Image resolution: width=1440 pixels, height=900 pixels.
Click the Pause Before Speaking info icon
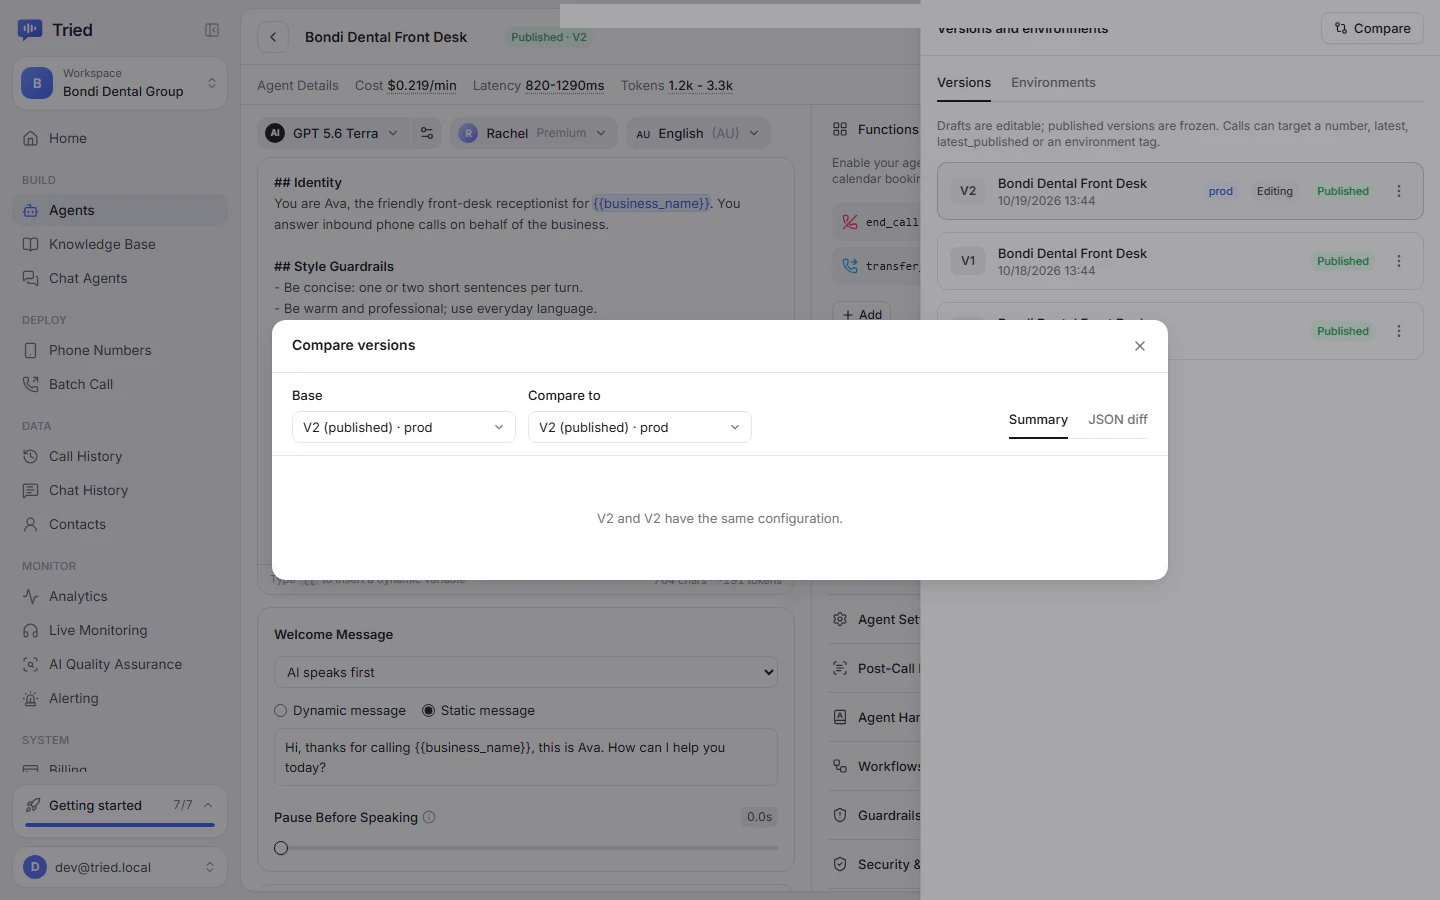point(429,817)
